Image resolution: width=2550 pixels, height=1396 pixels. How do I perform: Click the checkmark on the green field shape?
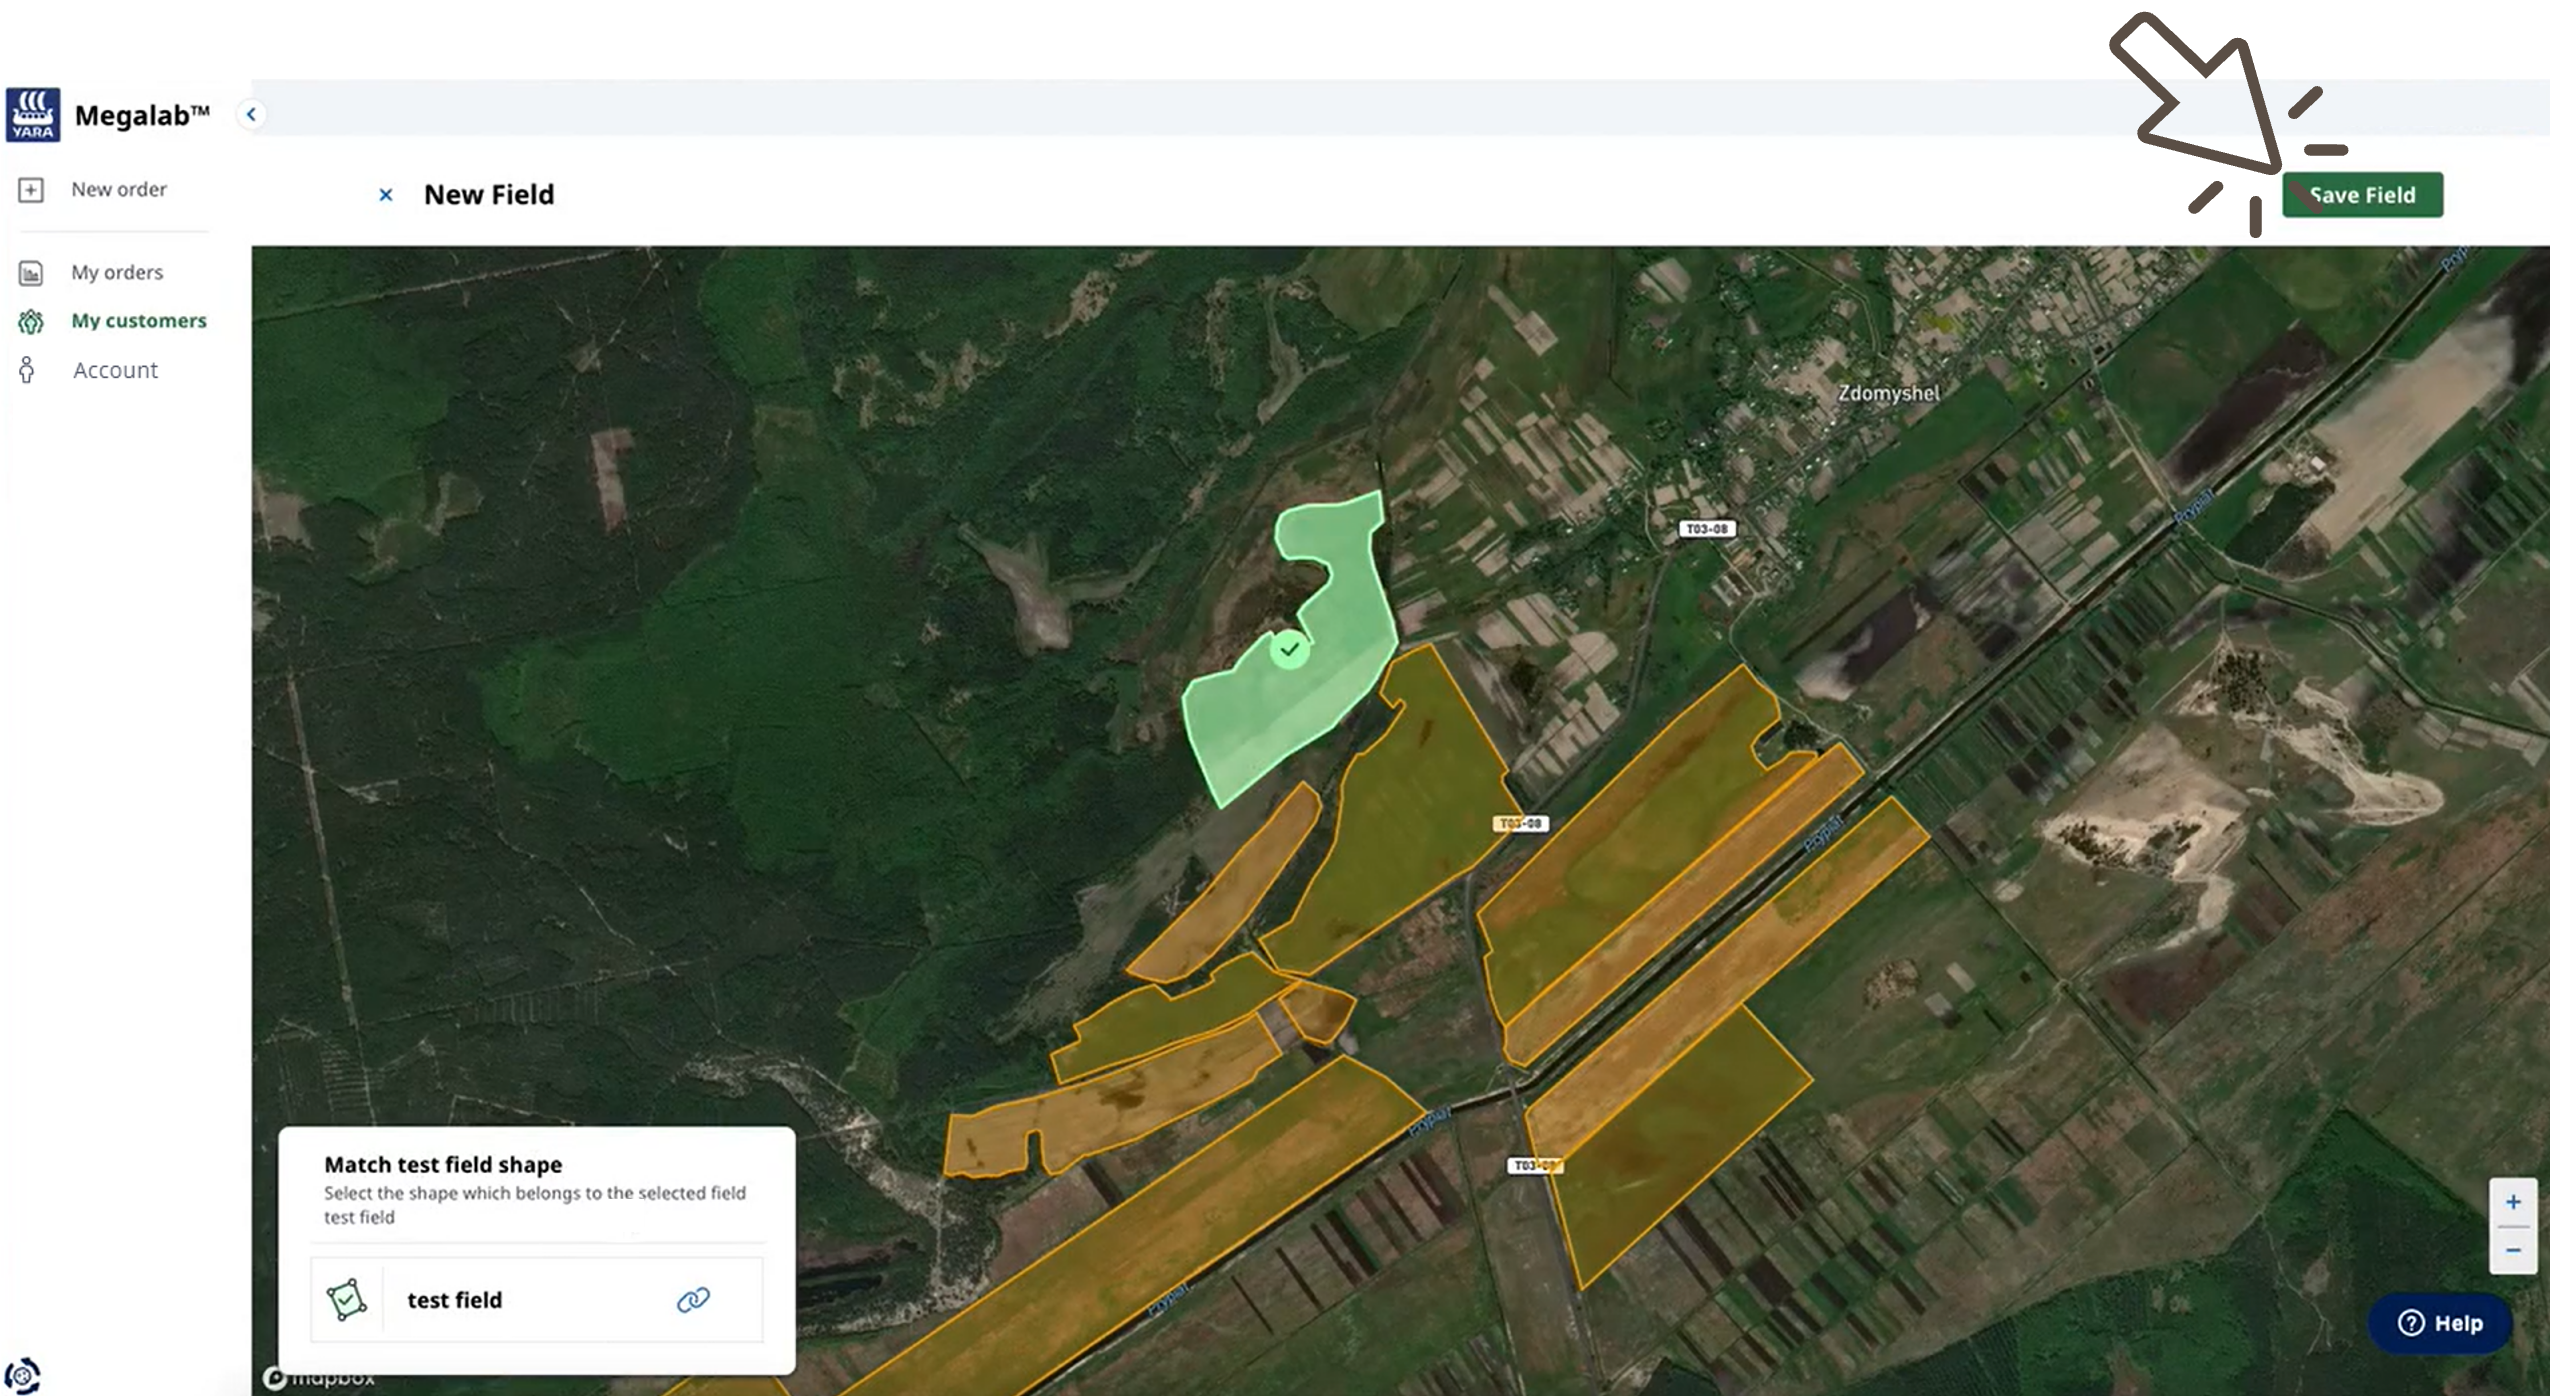(1290, 650)
